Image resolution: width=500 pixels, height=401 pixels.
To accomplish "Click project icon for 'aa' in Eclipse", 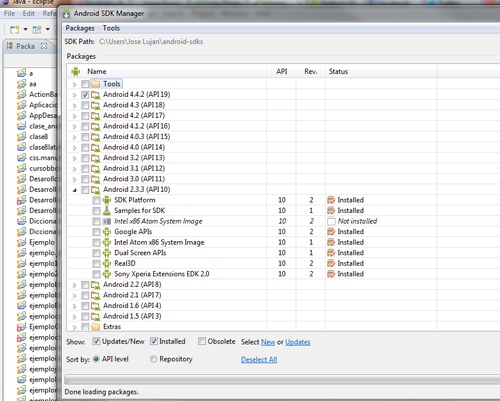I will click(x=22, y=84).
